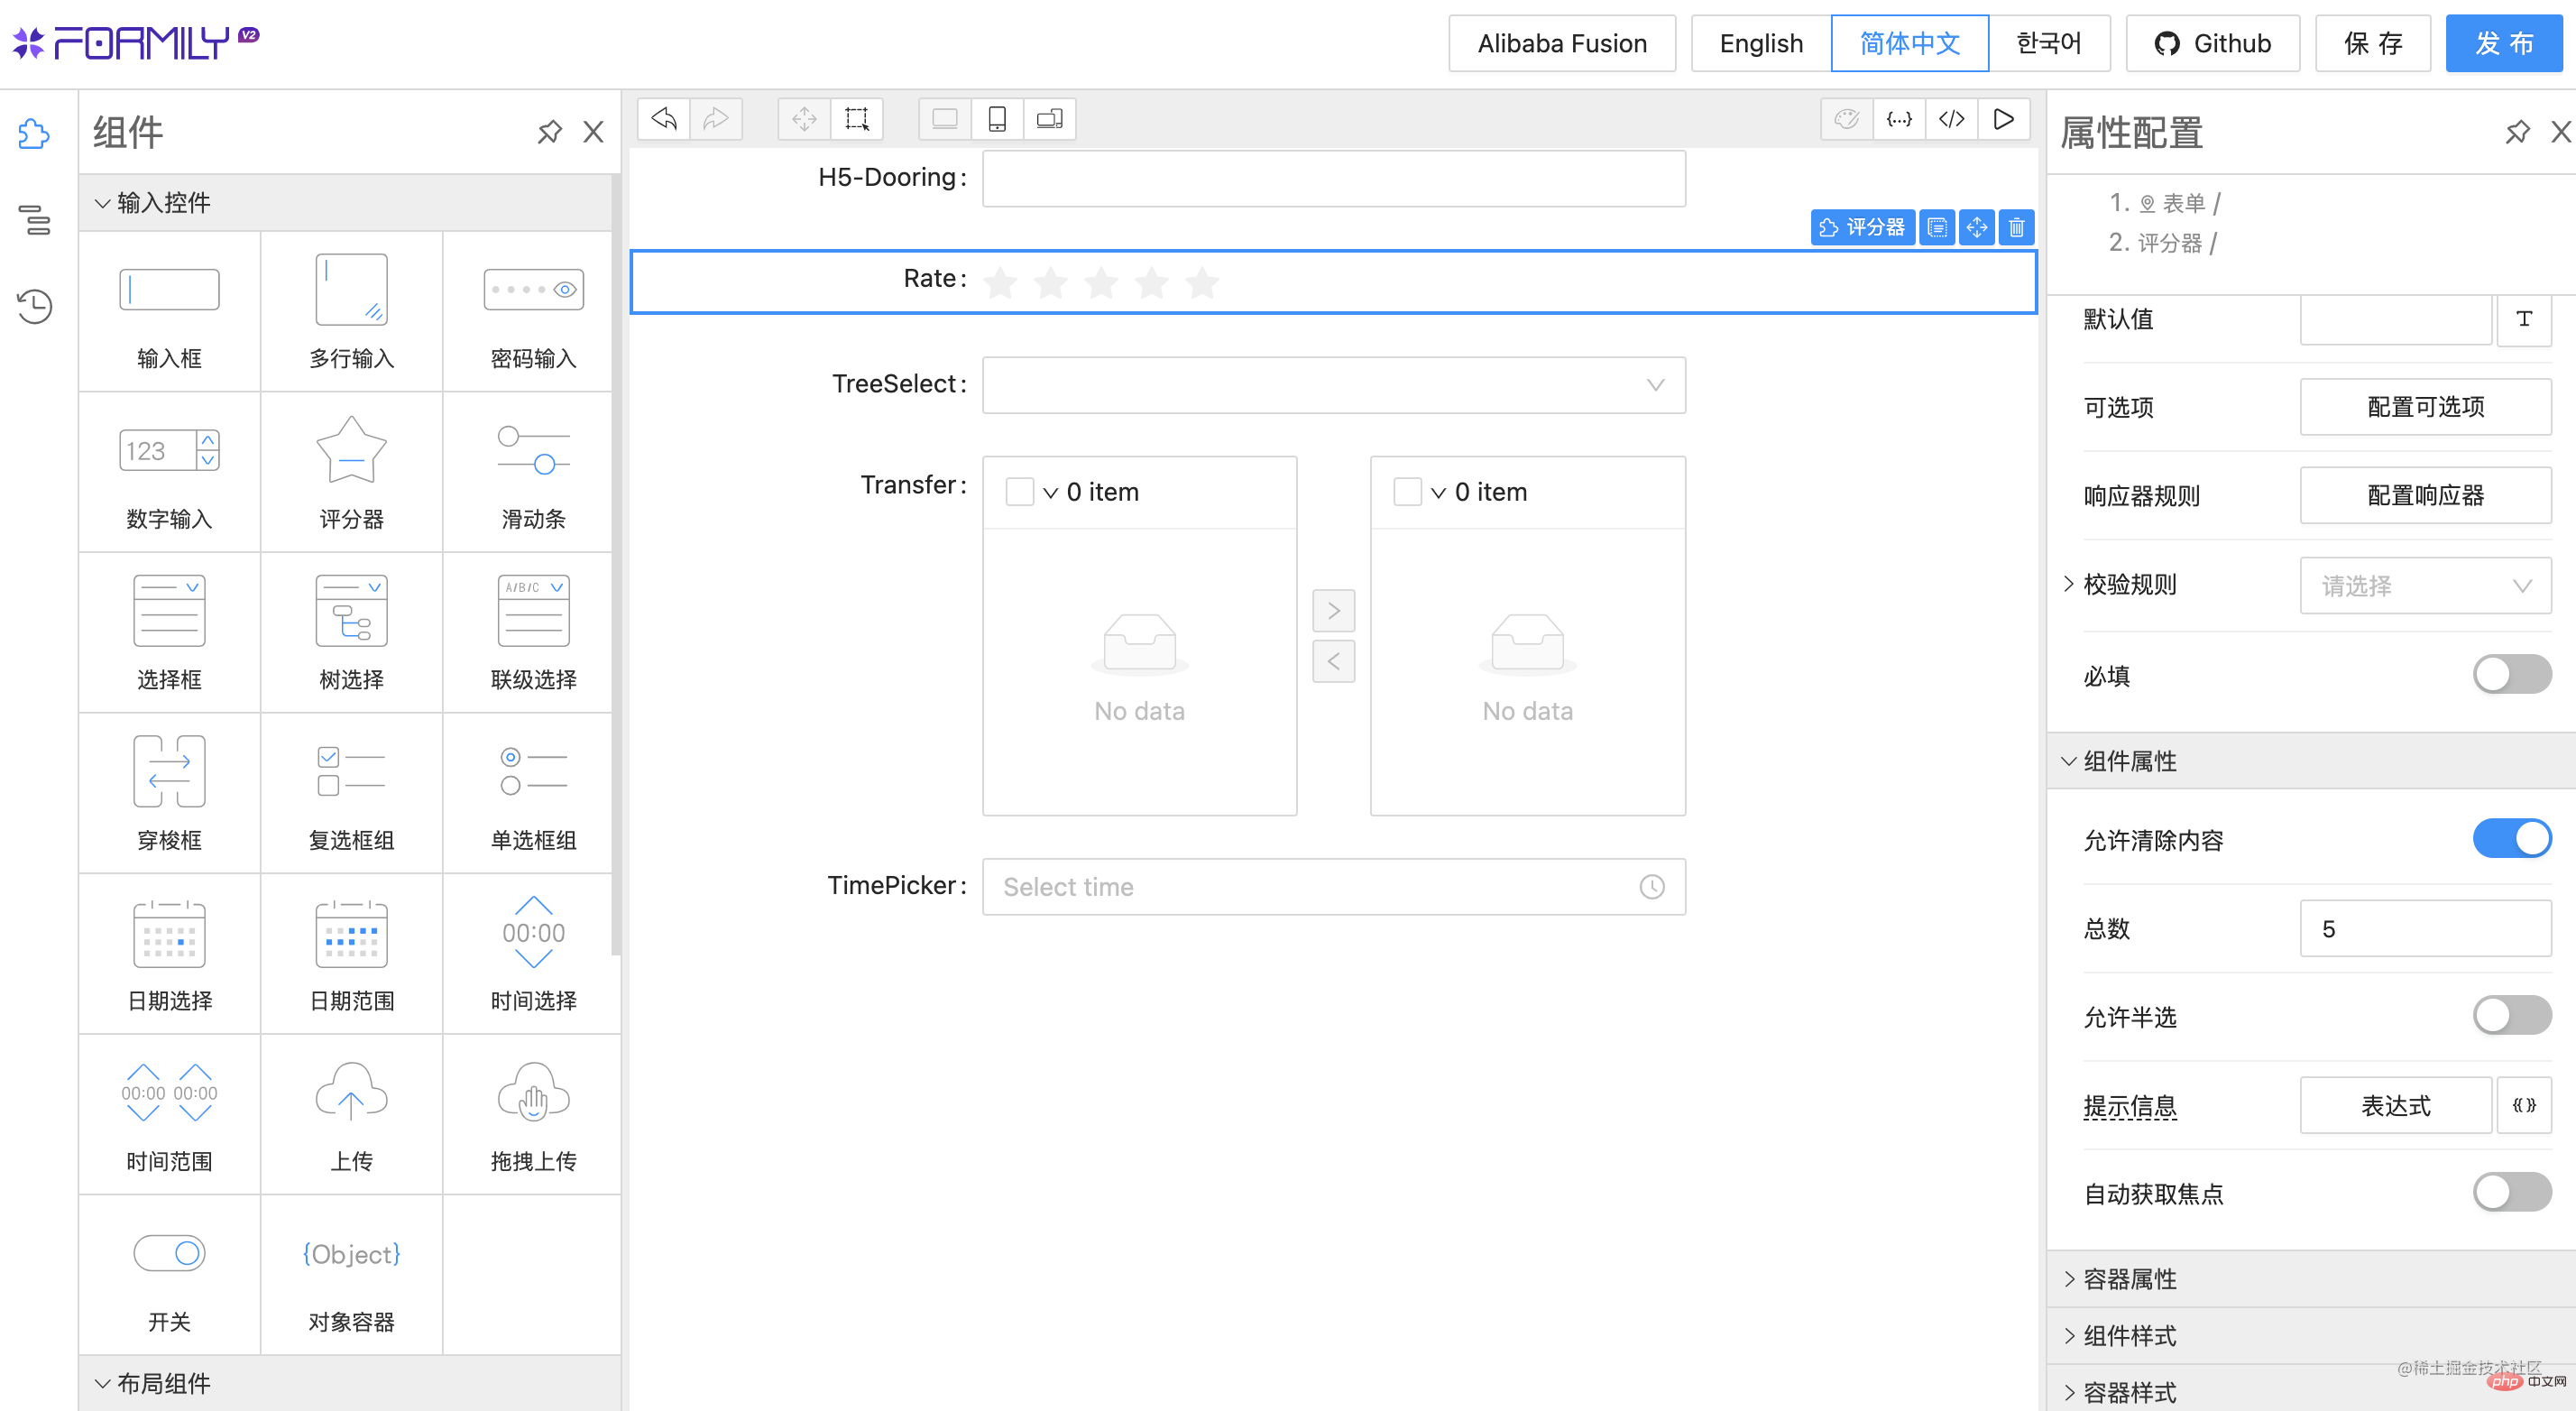This screenshot has width=2576, height=1411.
Task: Click copy icon on selected 评分器
Action: coord(1937,228)
